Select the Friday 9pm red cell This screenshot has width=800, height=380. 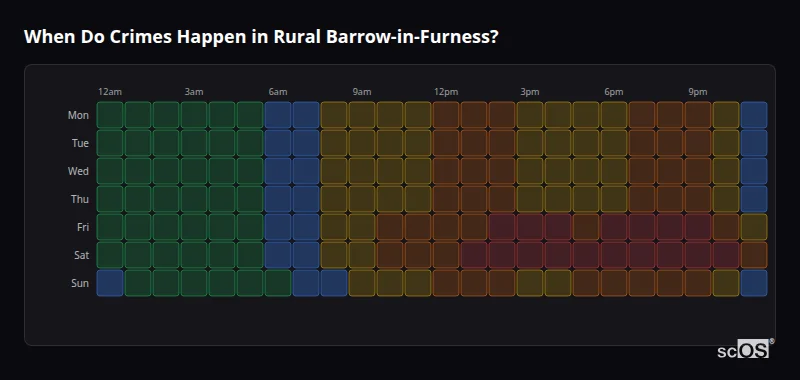[698, 227]
